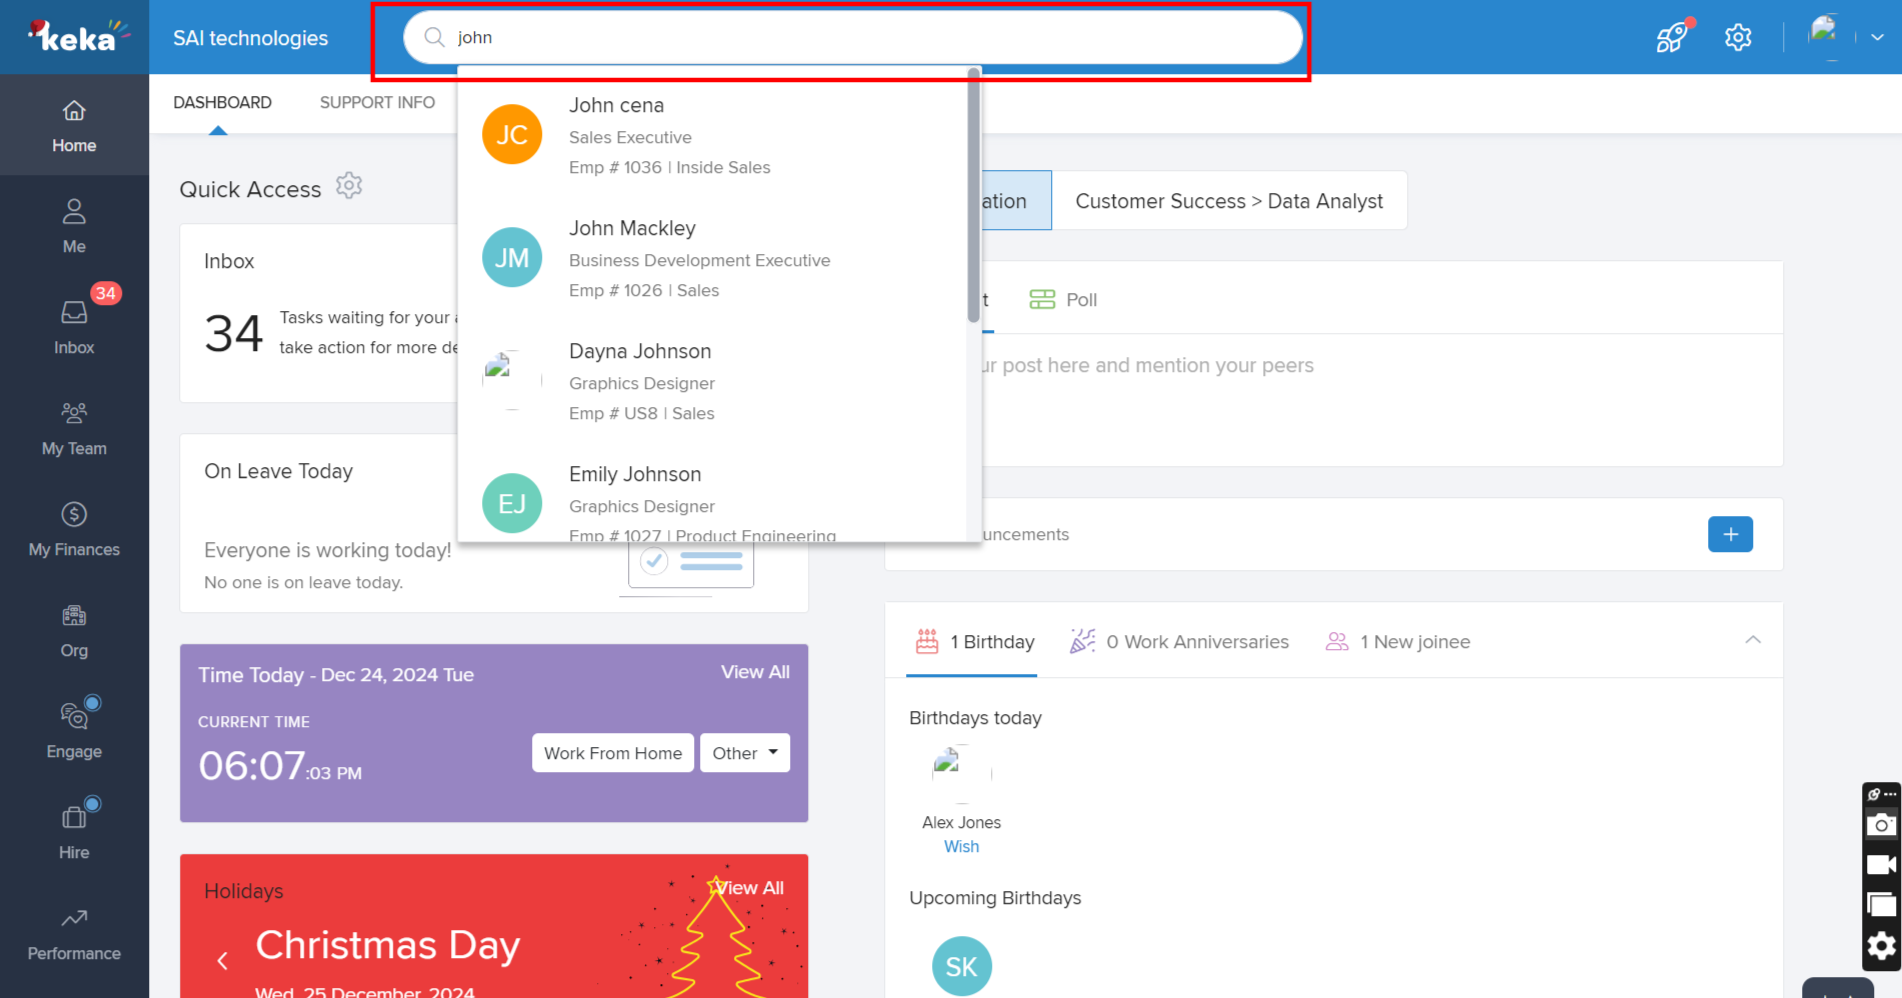1902x998 pixels.
Task: Select John Mackley from search results
Action: pos(632,229)
